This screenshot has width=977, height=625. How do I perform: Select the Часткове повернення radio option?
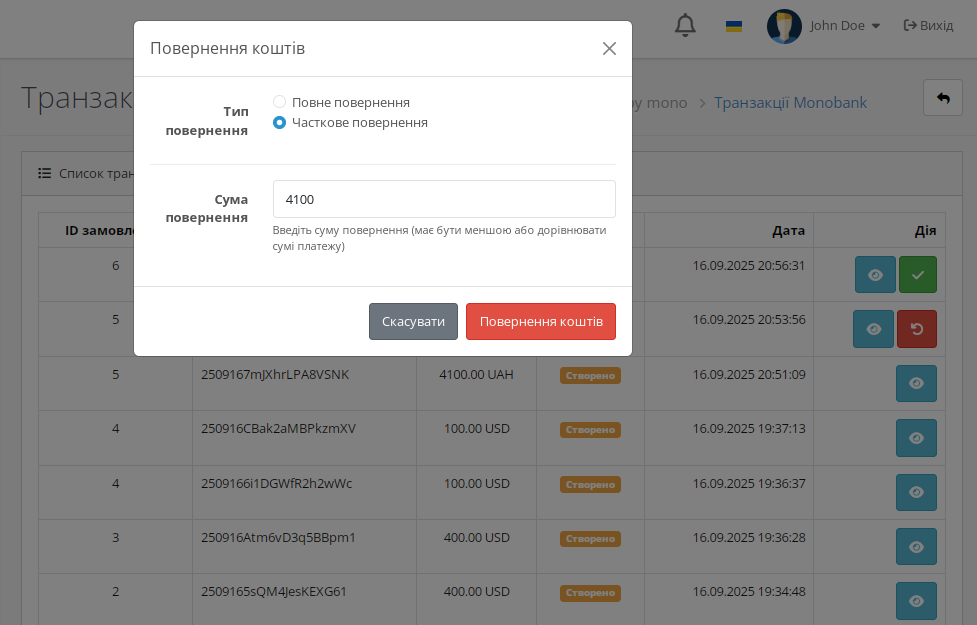[x=279, y=122]
